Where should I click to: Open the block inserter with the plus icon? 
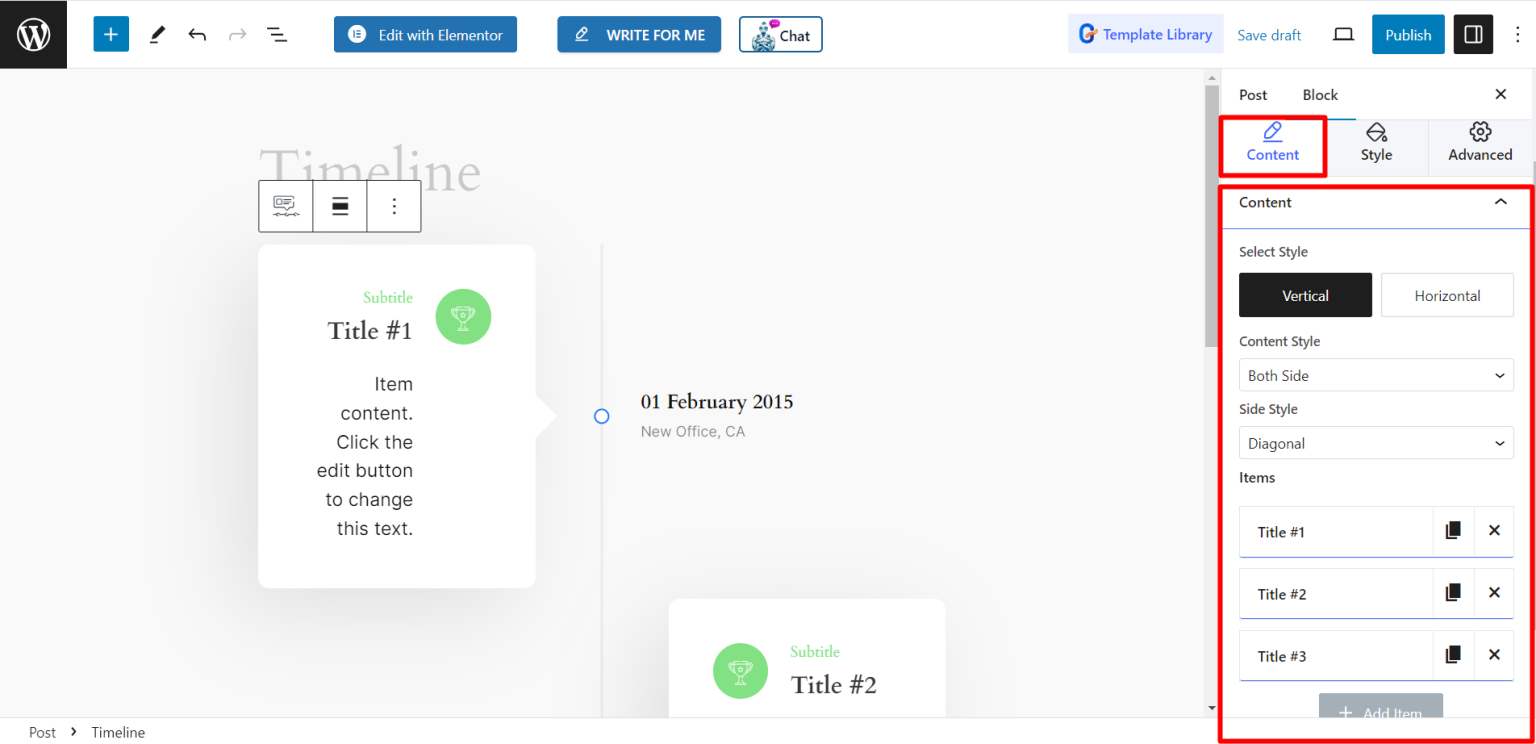tap(111, 33)
